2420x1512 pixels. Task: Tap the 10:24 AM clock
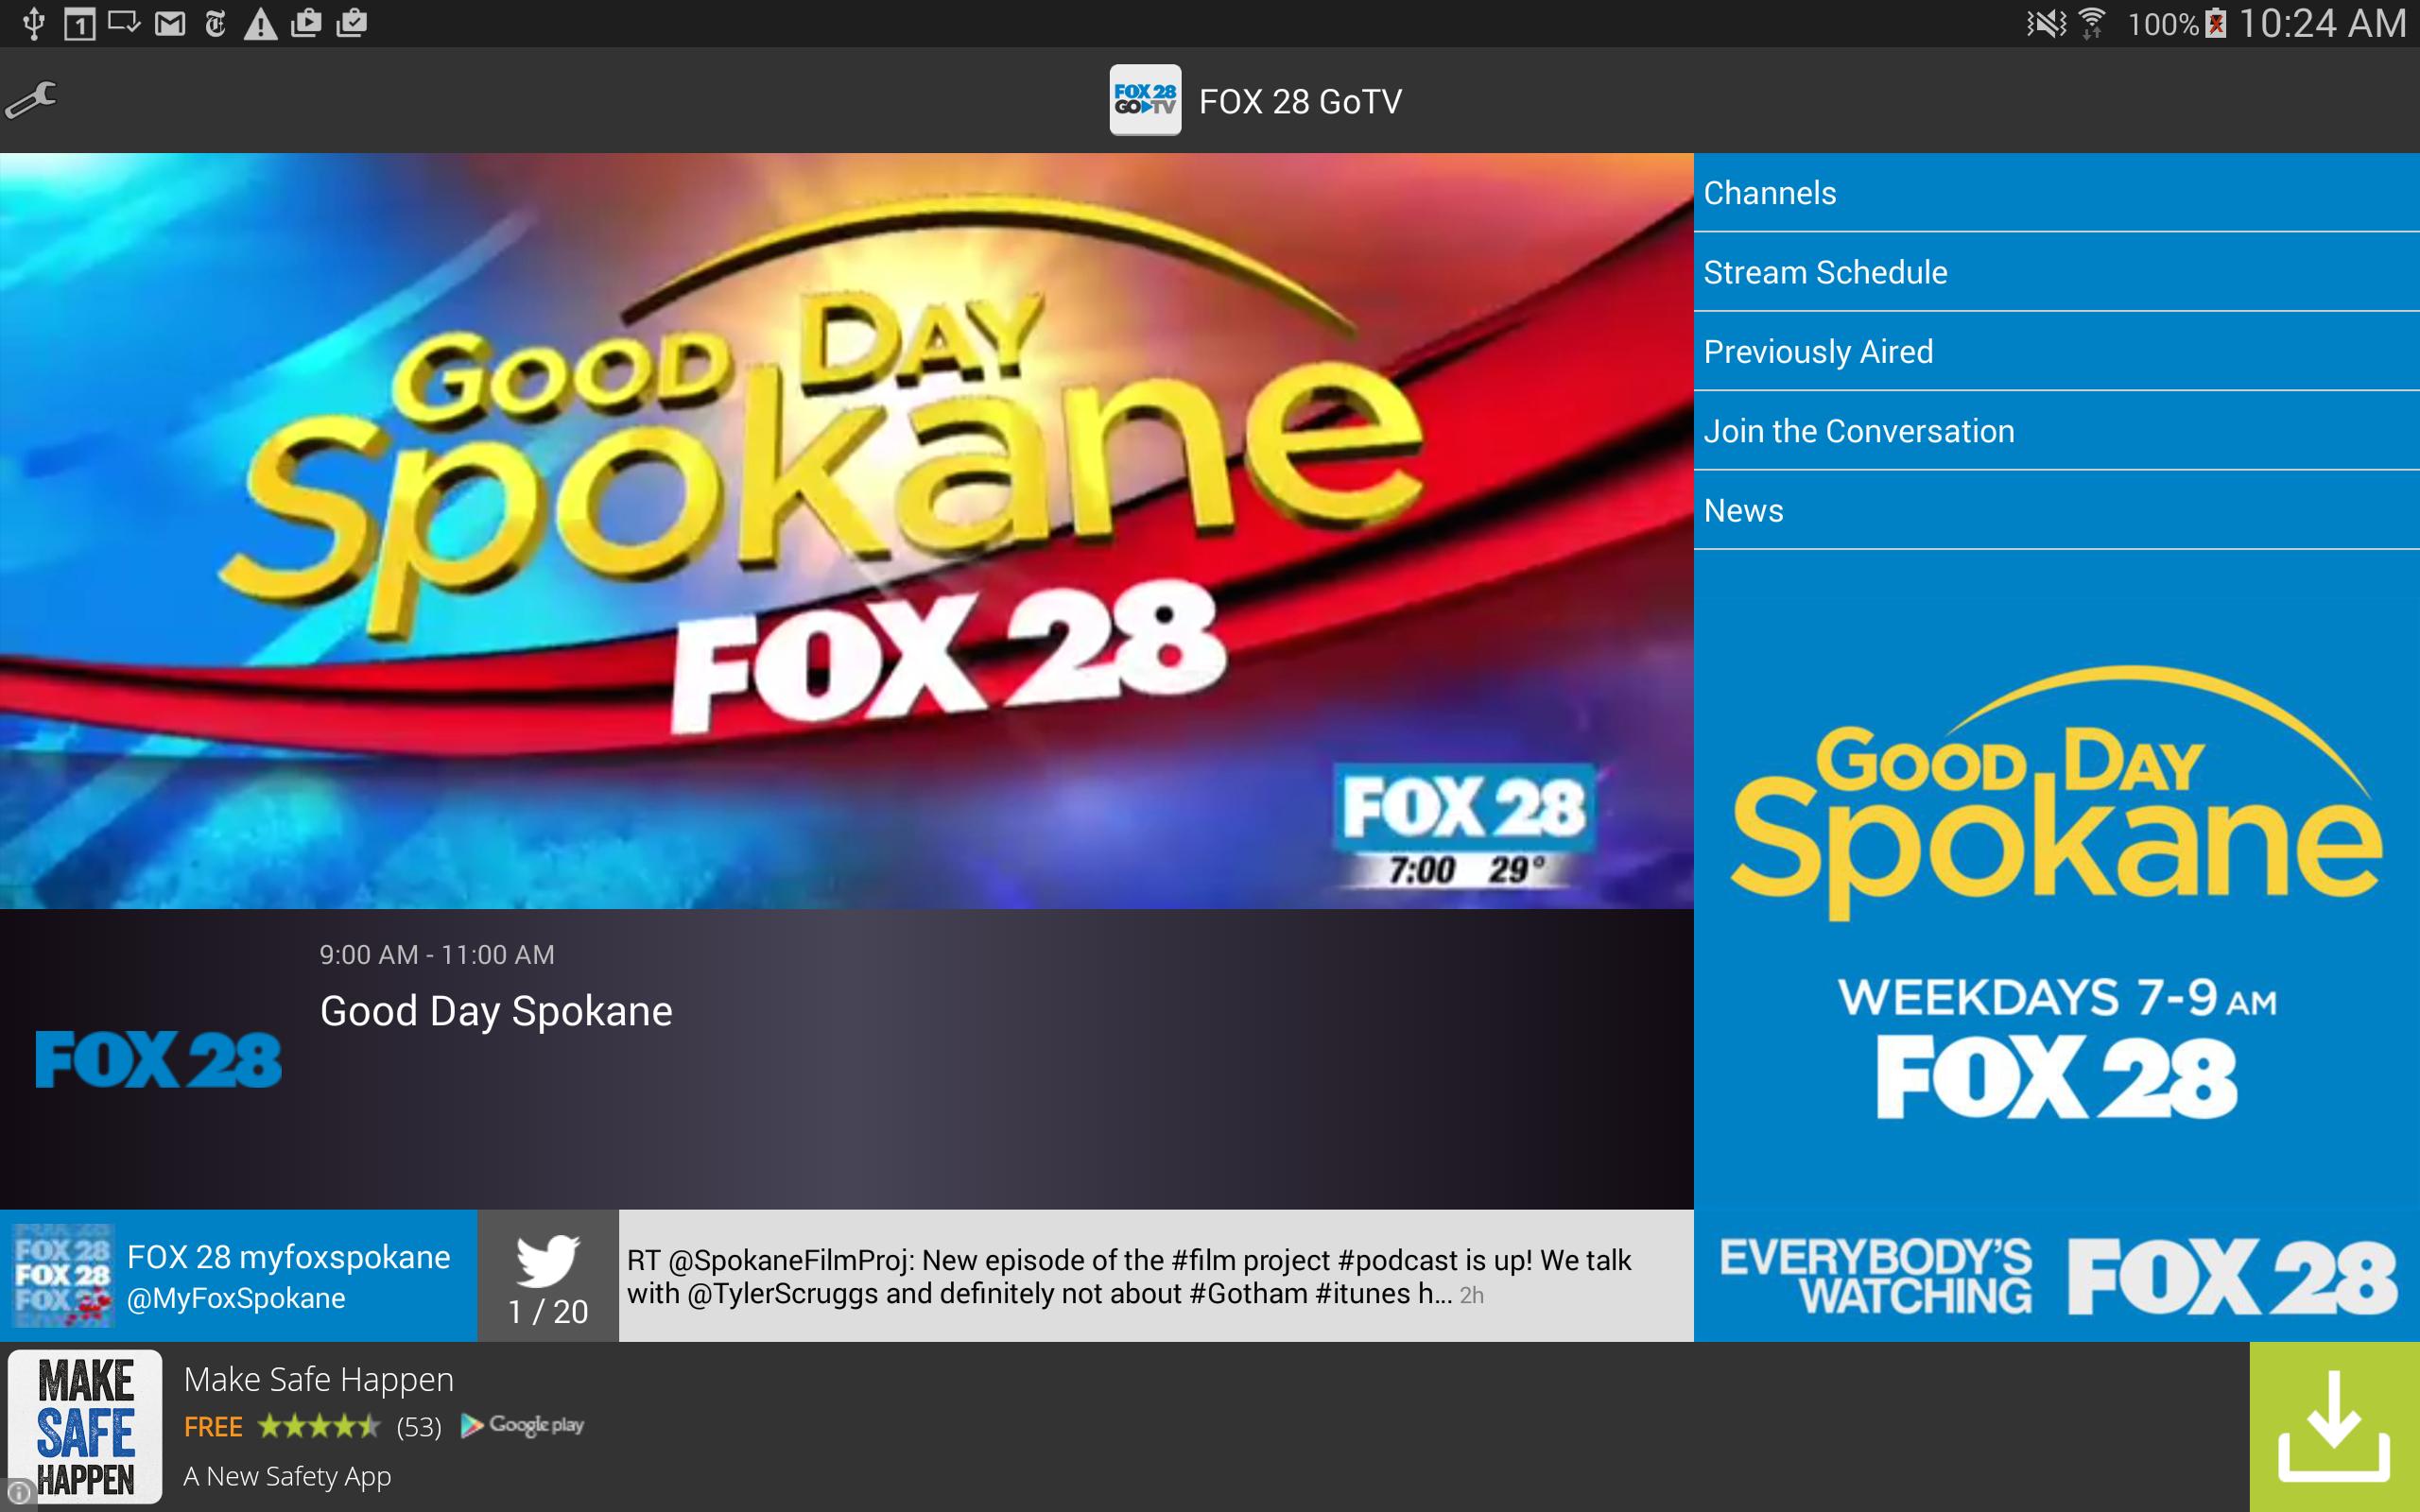[x=2322, y=23]
